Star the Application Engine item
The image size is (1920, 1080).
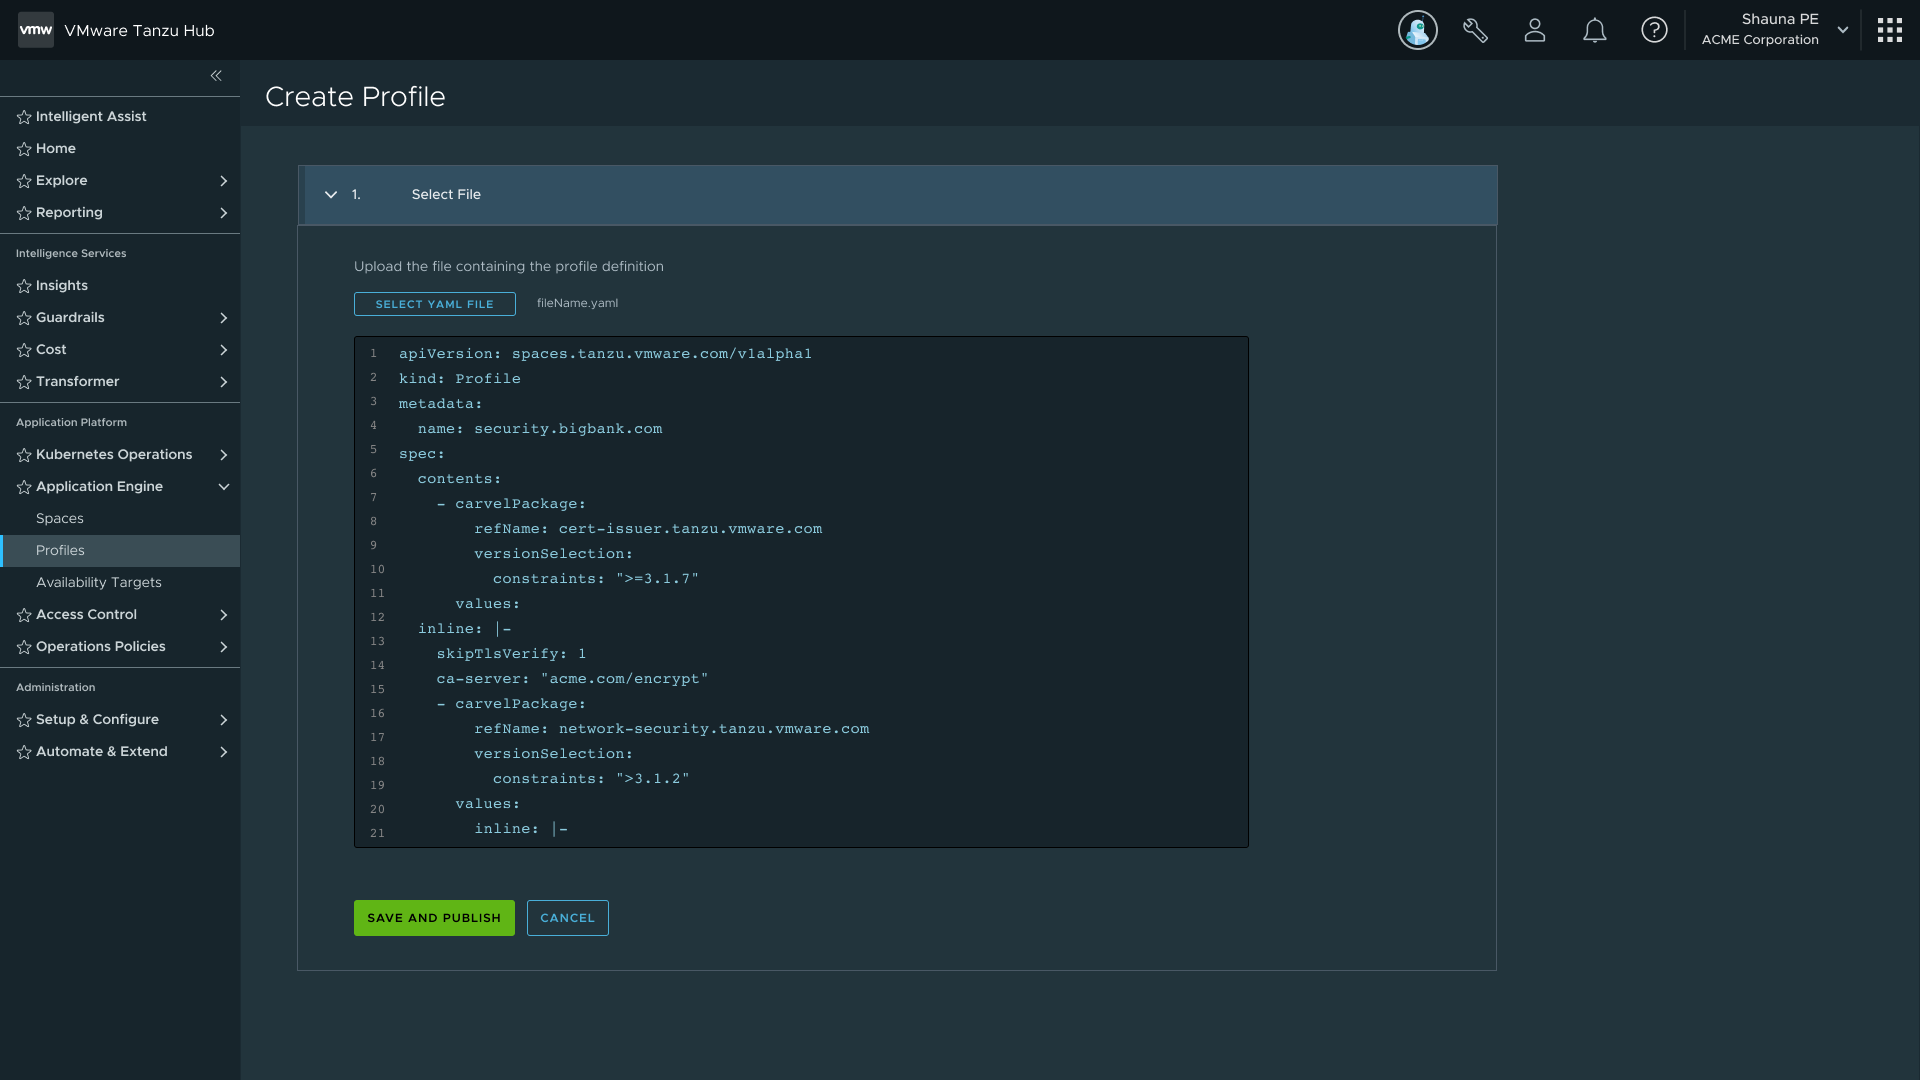tap(24, 487)
